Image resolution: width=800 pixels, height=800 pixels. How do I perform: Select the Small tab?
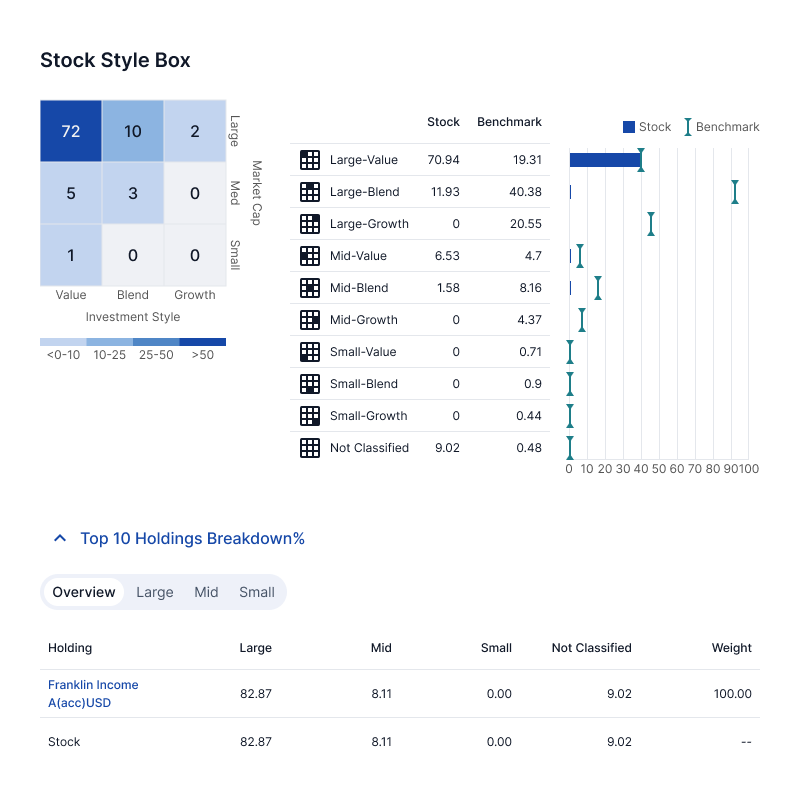[257, 592]
